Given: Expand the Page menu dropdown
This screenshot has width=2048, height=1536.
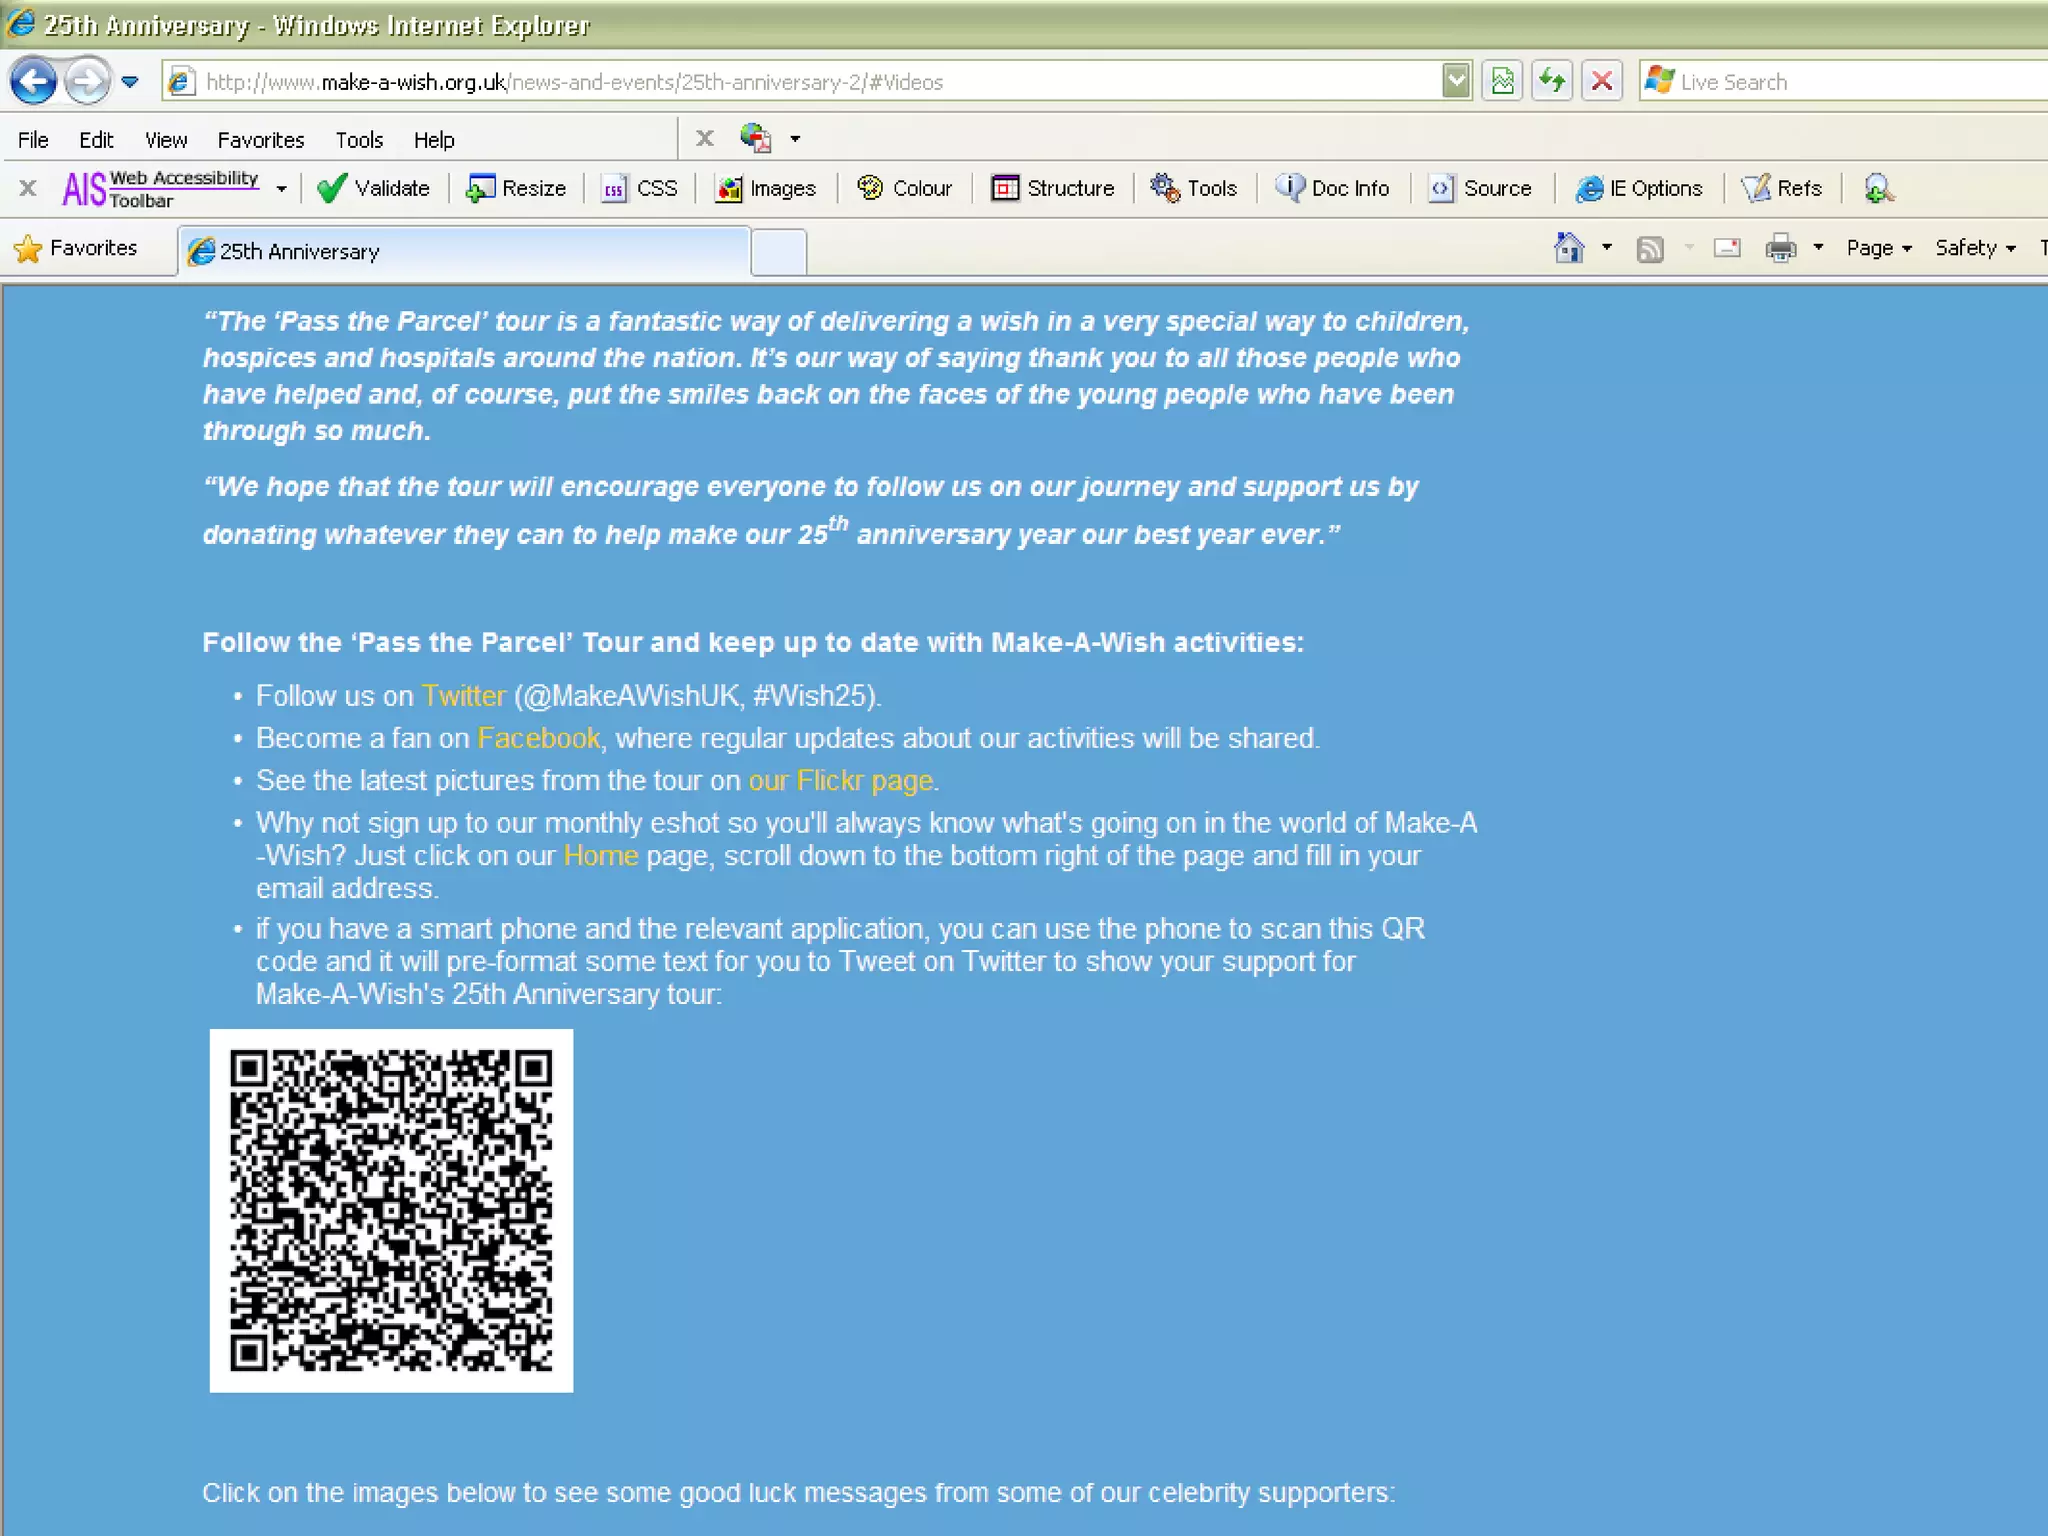Looking at the screenshot, I should 1878,248.
